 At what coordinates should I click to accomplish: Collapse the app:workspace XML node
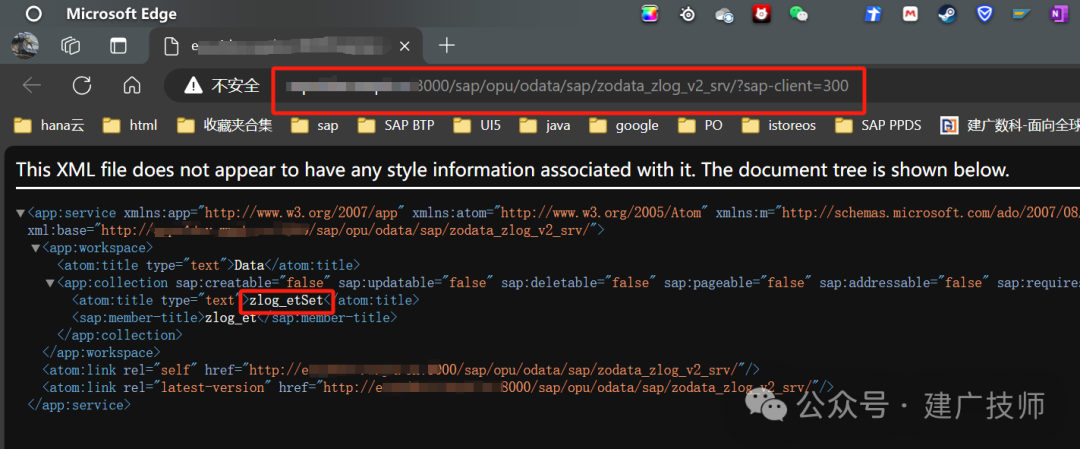click(35, 247)
